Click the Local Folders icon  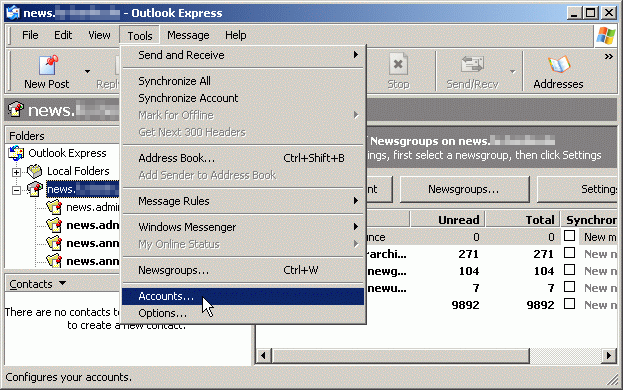tap(35, 171)
